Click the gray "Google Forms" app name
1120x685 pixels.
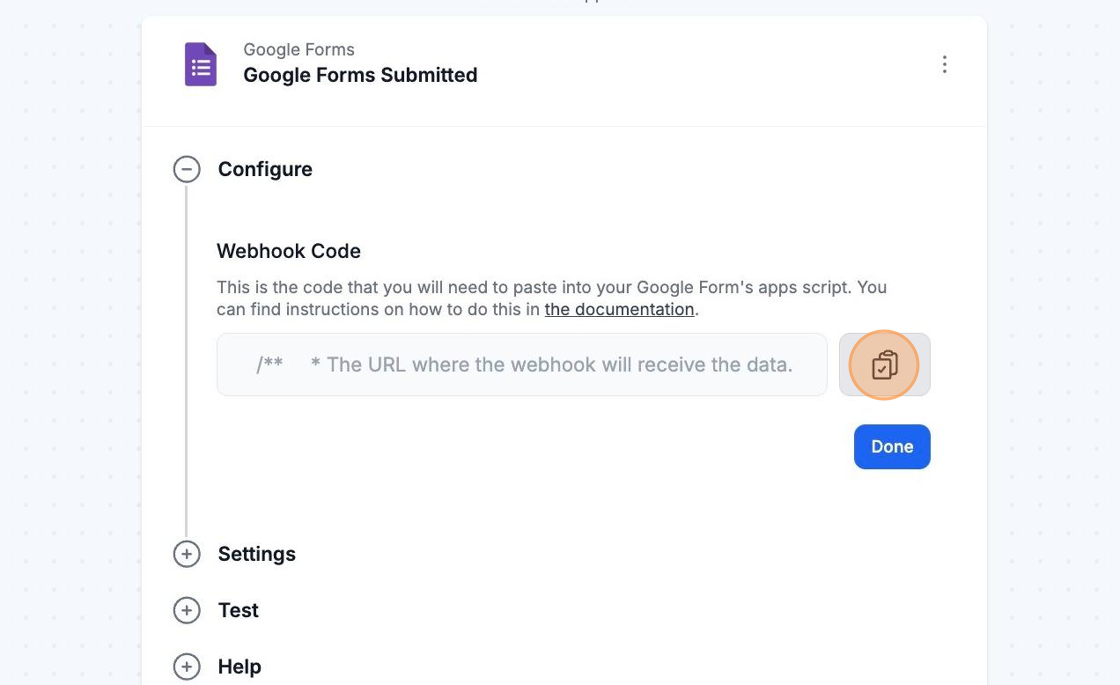(299, 49)
